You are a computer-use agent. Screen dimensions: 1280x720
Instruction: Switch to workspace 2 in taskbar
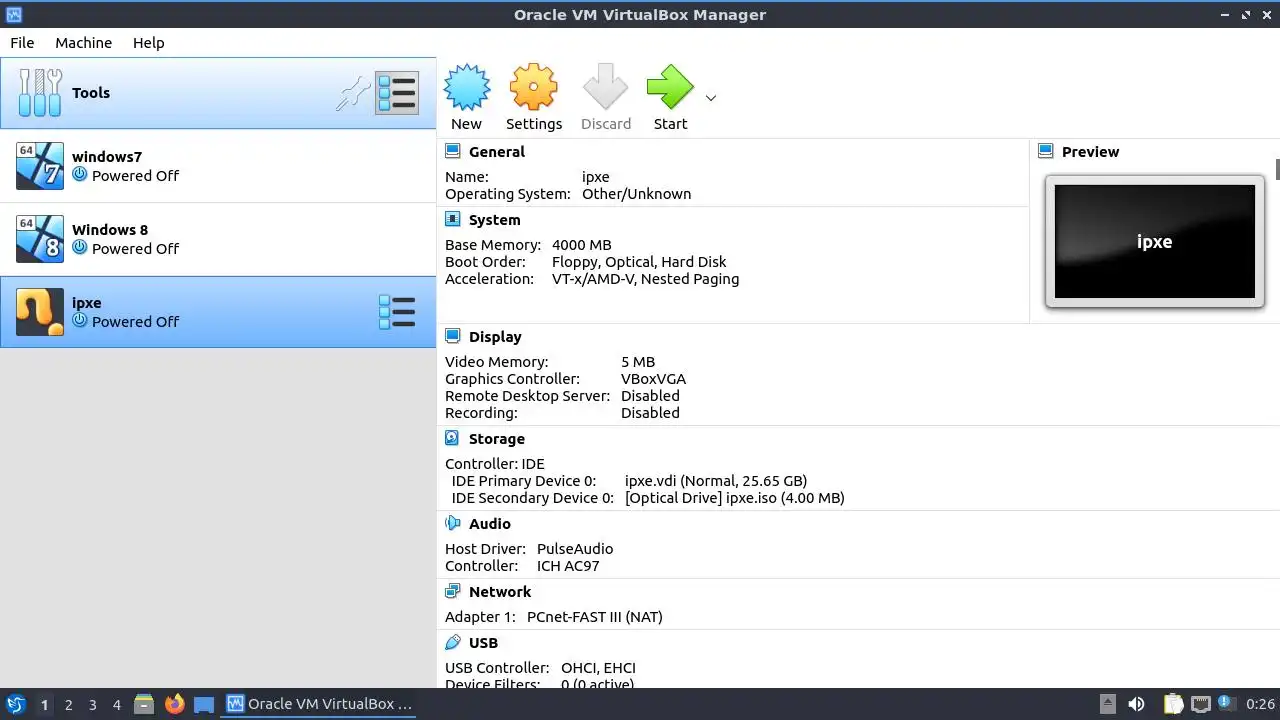(68, 705)
